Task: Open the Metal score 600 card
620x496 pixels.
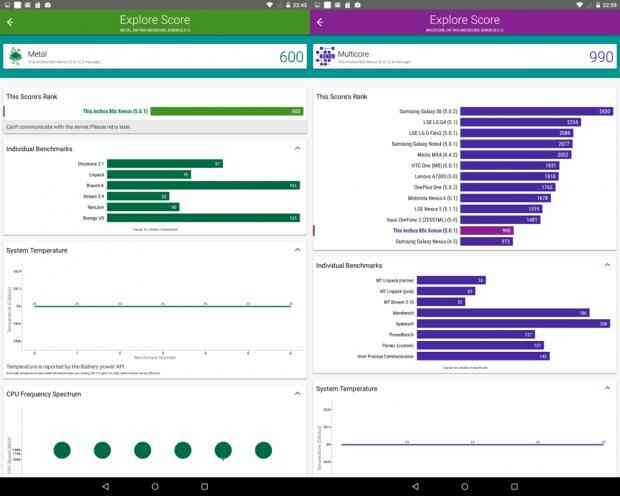Action: point(155,57)
